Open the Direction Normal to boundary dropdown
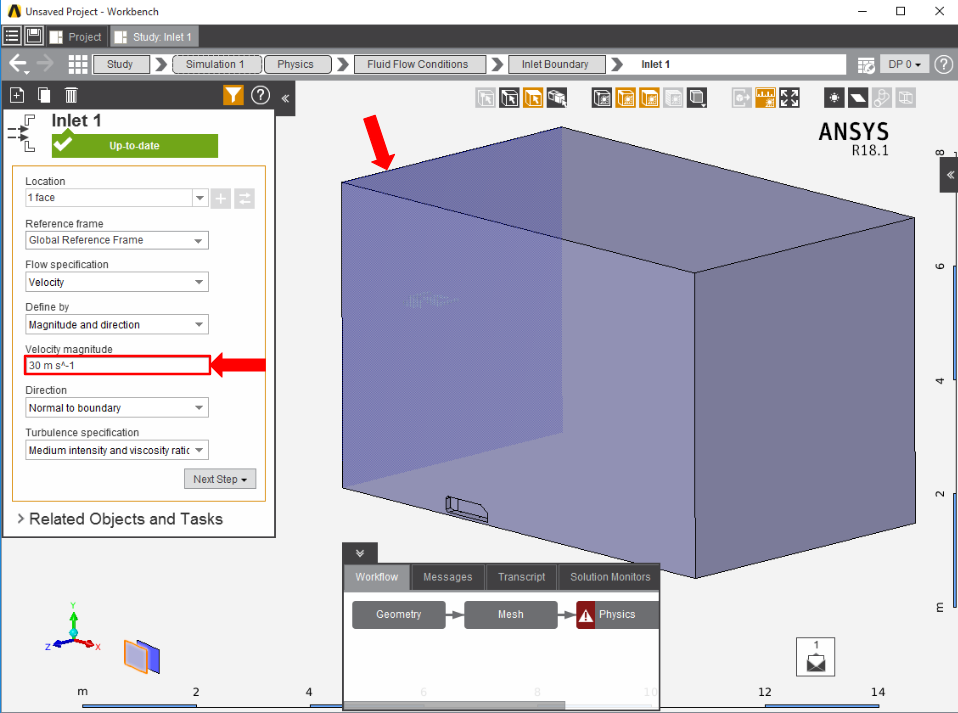 pyautogui.click(x=117, y=408)
